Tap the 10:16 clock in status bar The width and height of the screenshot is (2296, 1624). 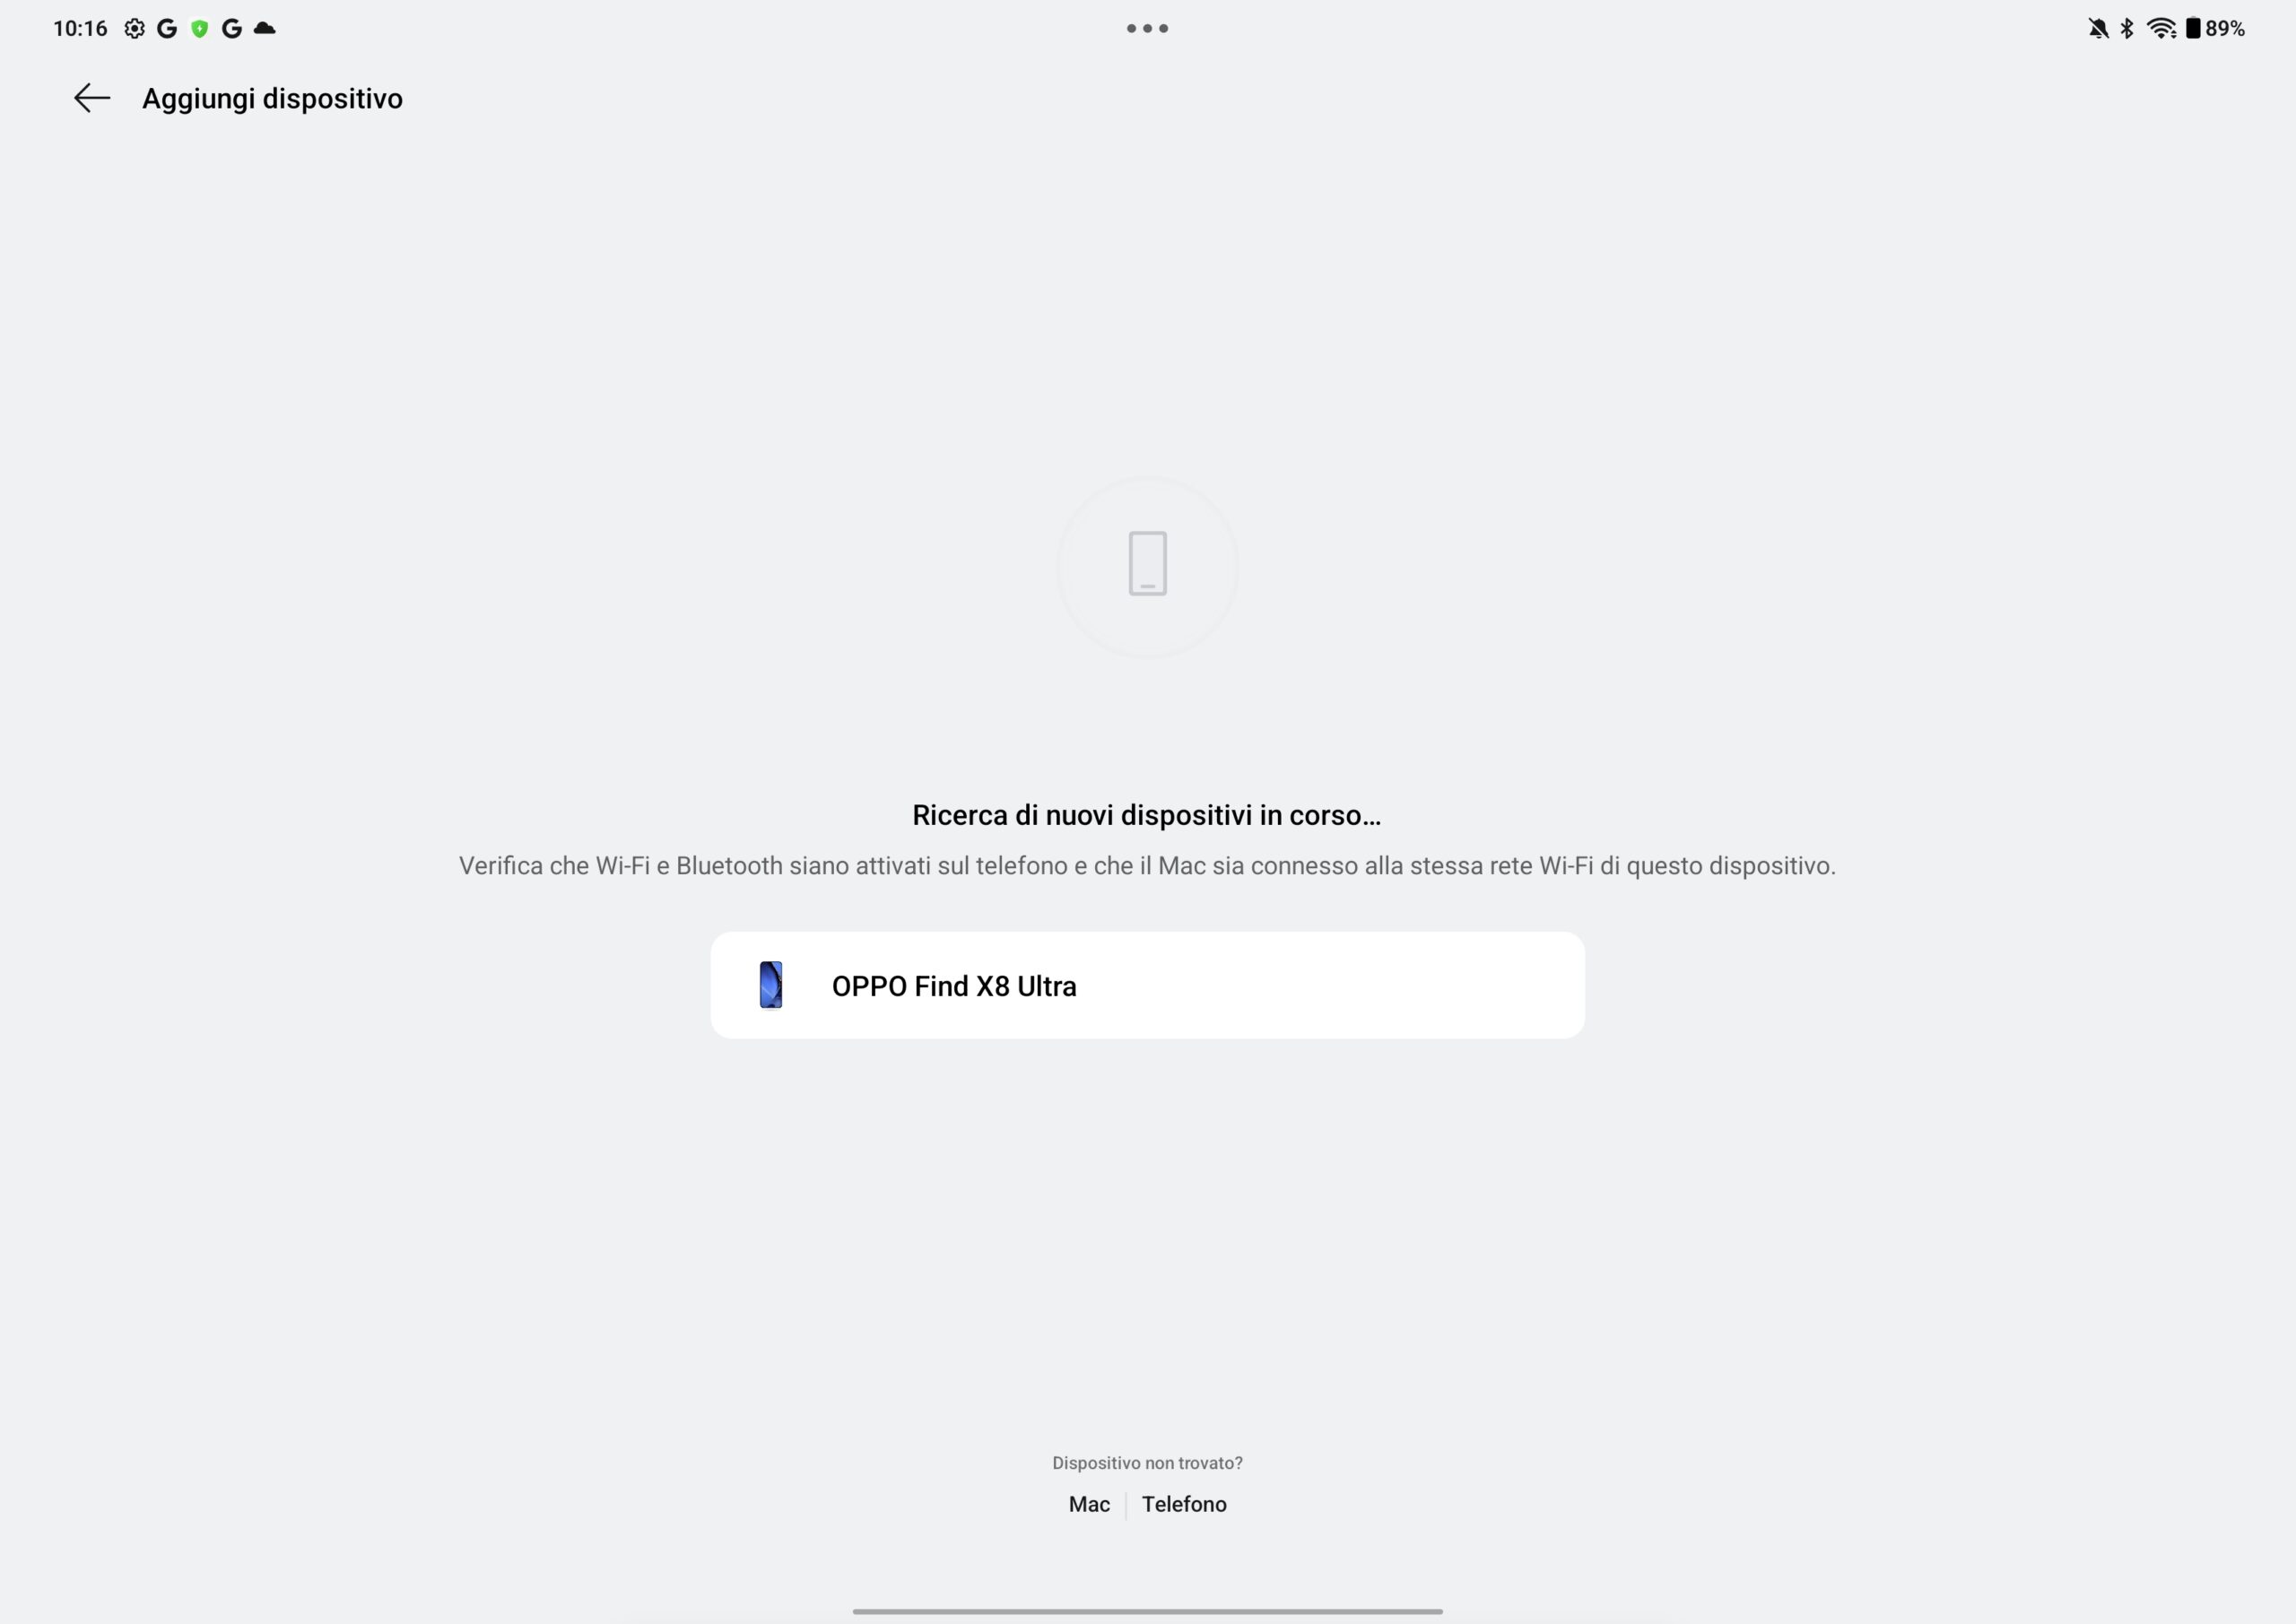(x=80, y=28)
